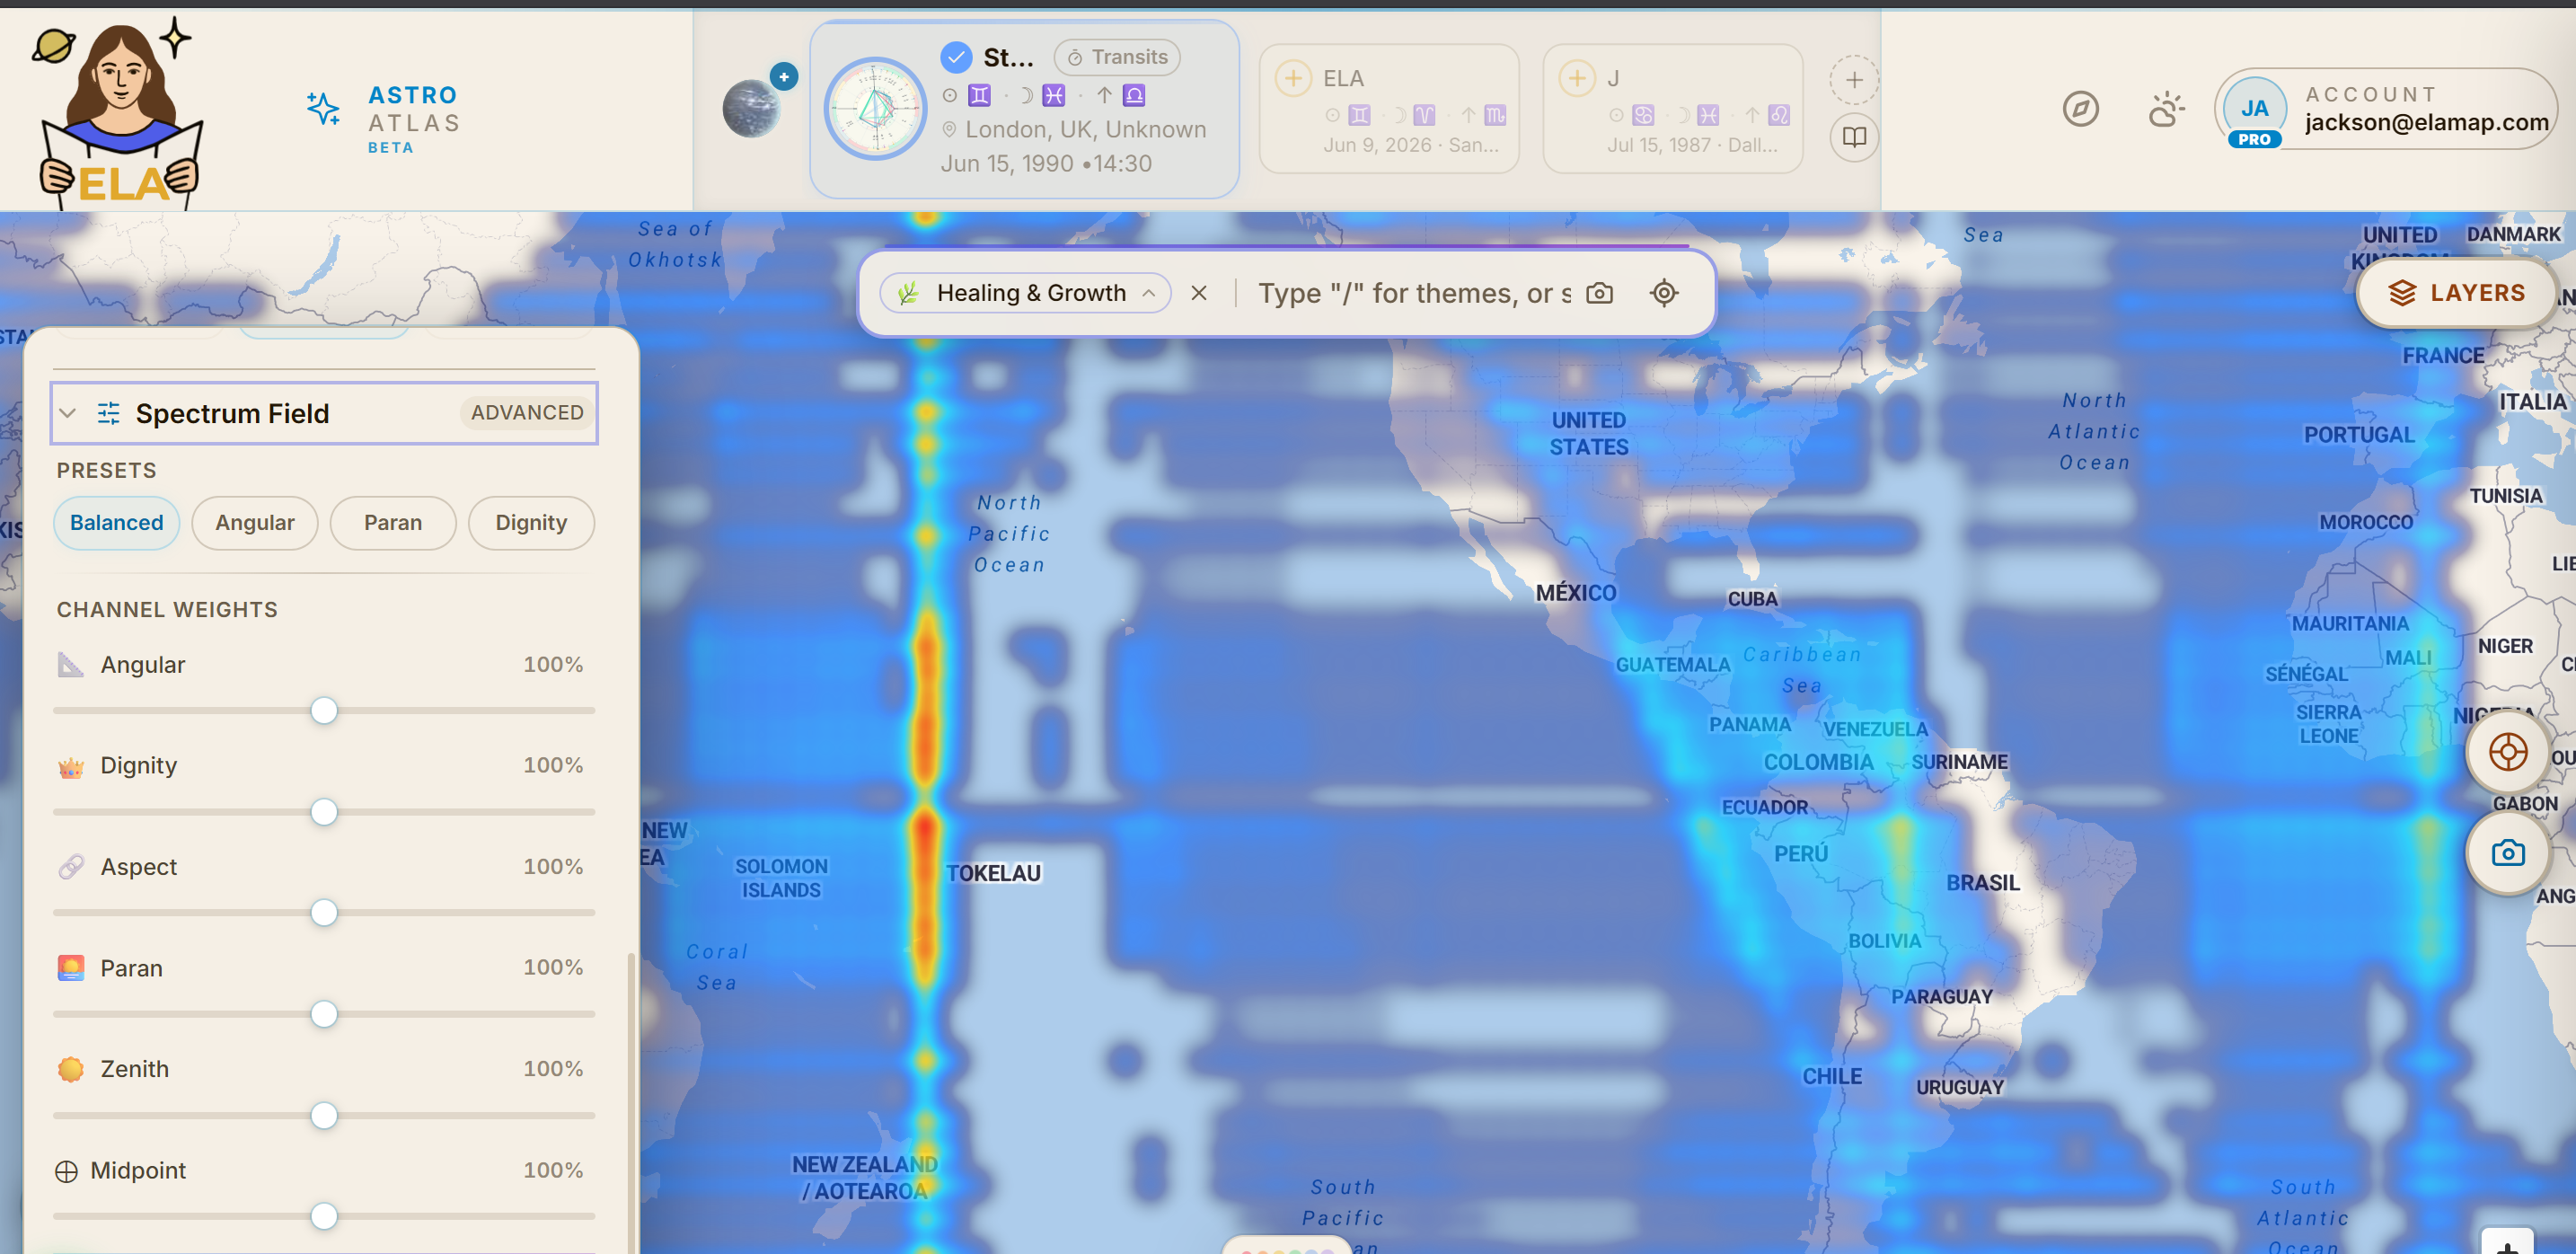Click the camera icon in search bar

tap(1600, 293)
